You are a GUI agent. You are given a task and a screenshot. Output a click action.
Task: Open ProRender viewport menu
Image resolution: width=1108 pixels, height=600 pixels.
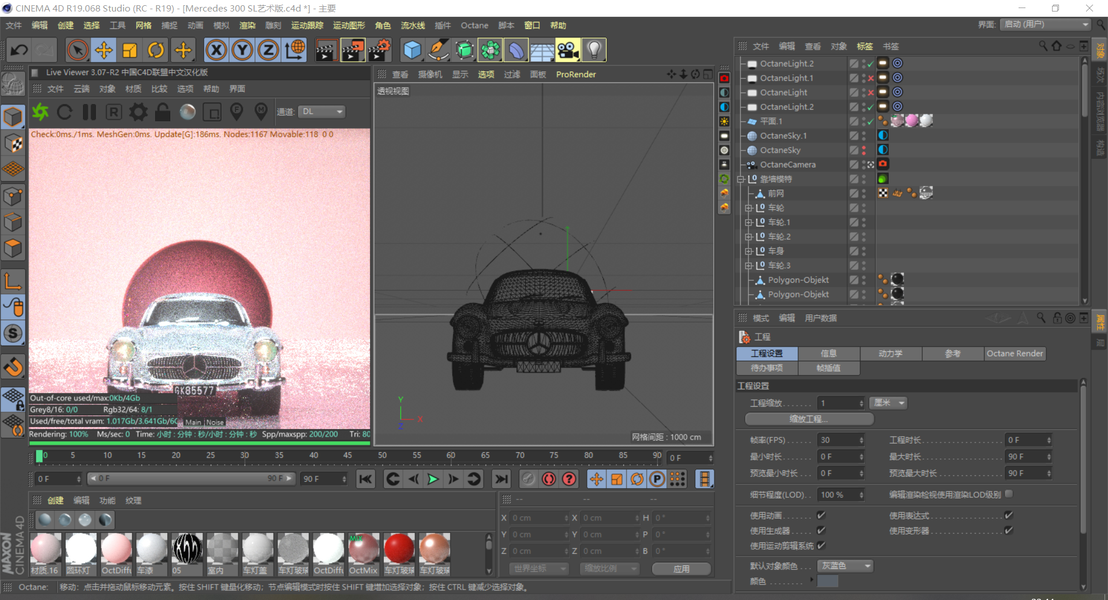point(576,74)
